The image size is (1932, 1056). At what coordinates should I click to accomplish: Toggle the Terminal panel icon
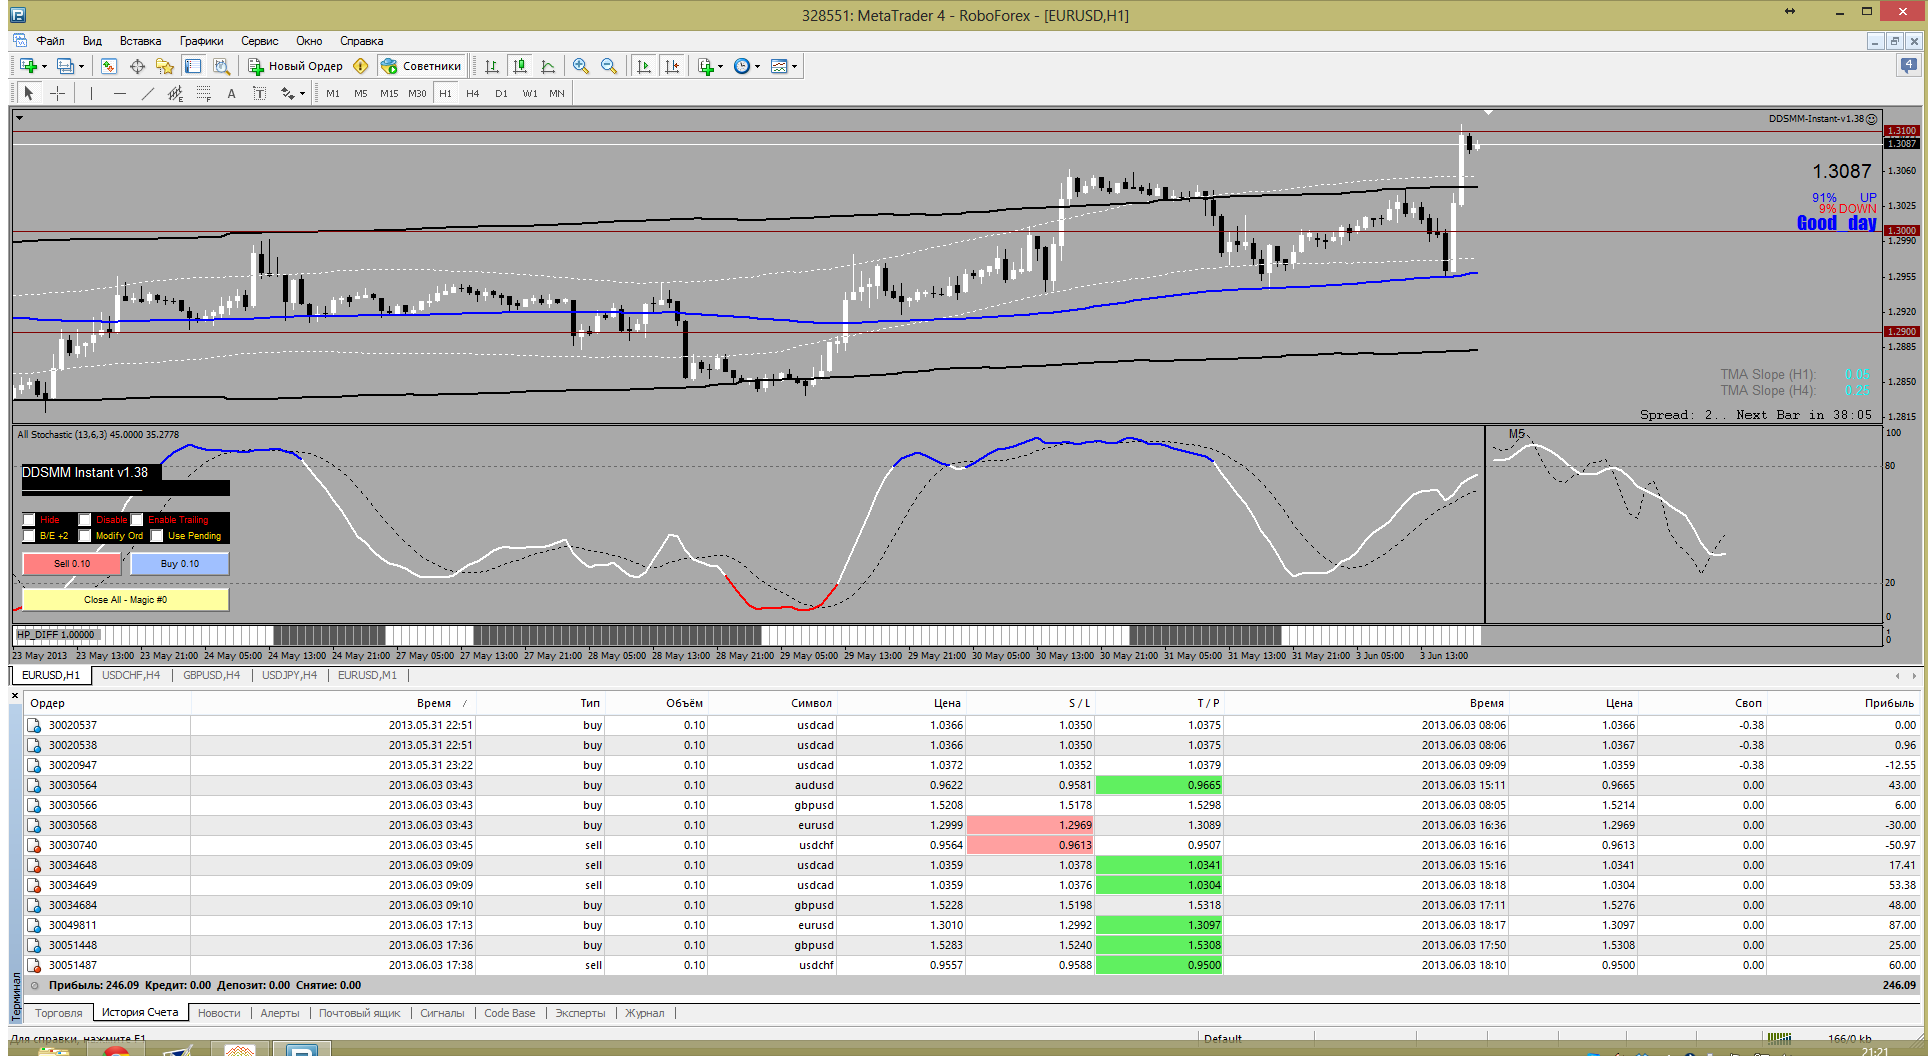193,66
